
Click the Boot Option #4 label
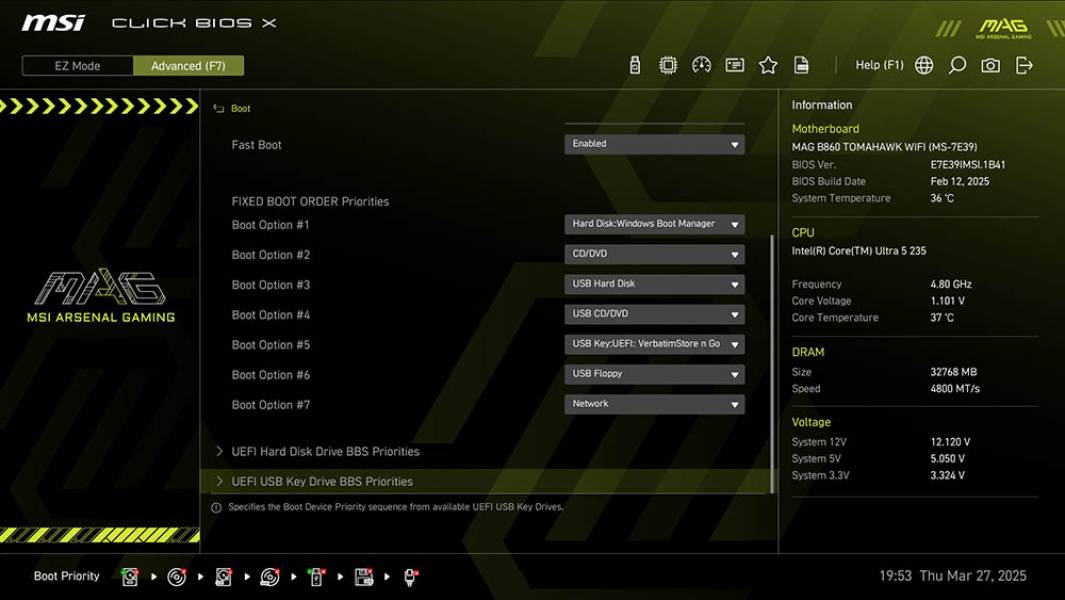pos(270,315)
